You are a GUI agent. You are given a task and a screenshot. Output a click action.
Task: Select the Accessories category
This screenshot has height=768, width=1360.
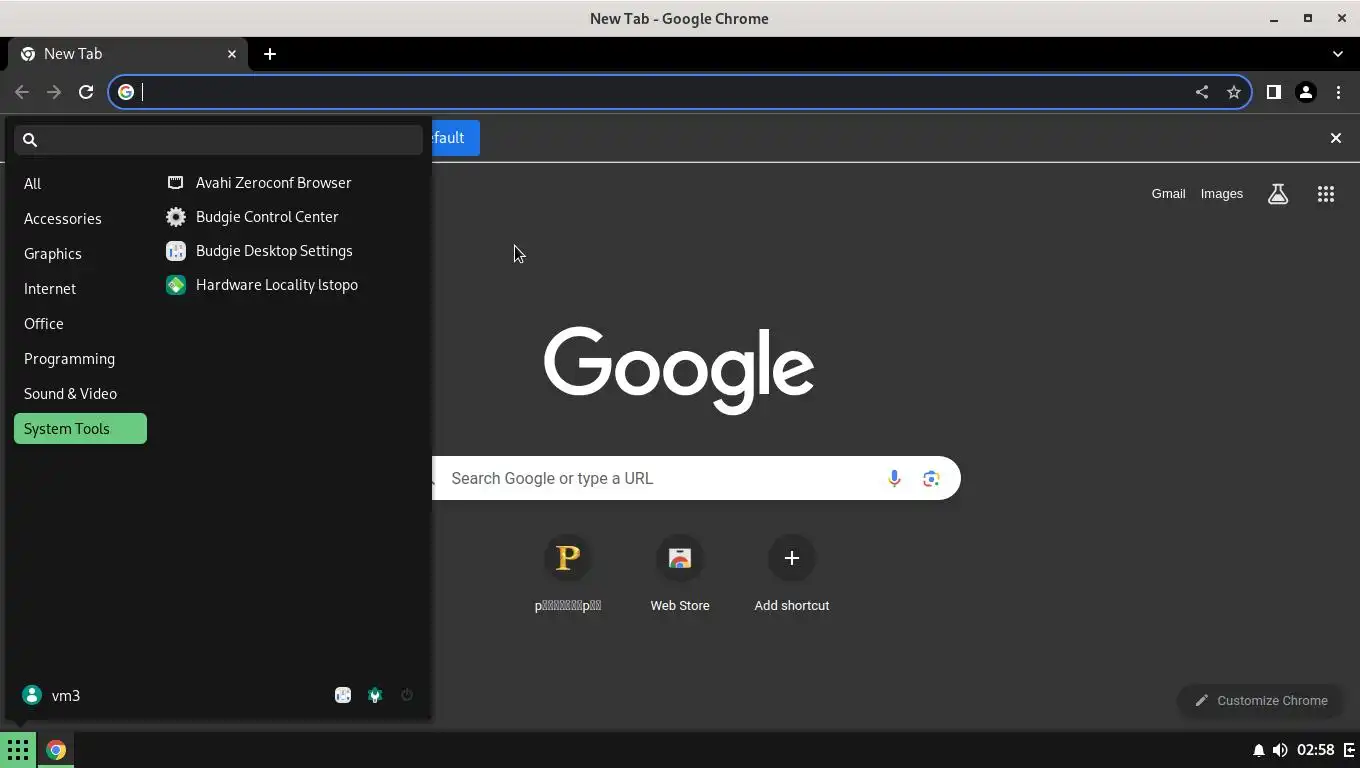[x=80, y=219]
